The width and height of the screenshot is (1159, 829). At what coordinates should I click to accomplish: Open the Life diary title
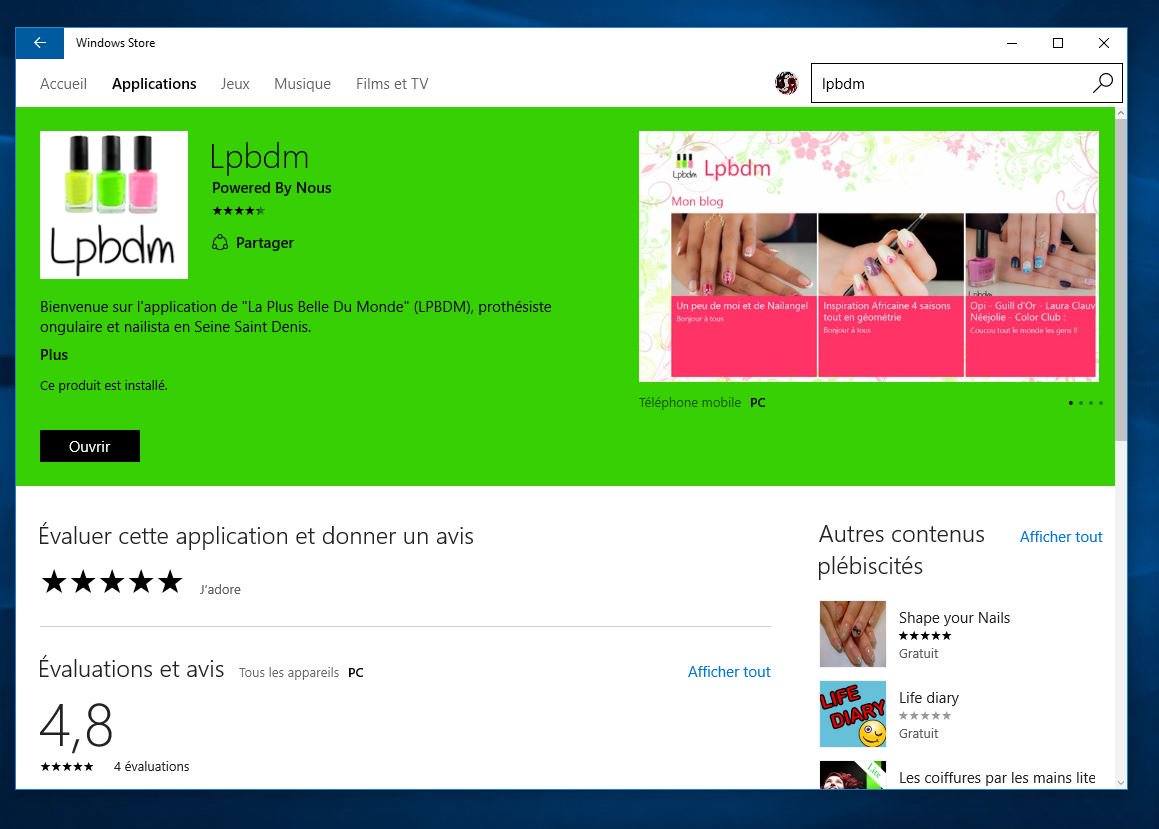pyautogui.click(x=928, y=697)
